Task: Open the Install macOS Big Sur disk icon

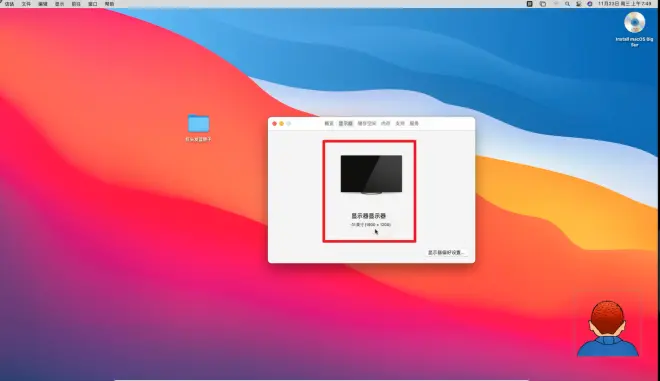Action: 634,23
